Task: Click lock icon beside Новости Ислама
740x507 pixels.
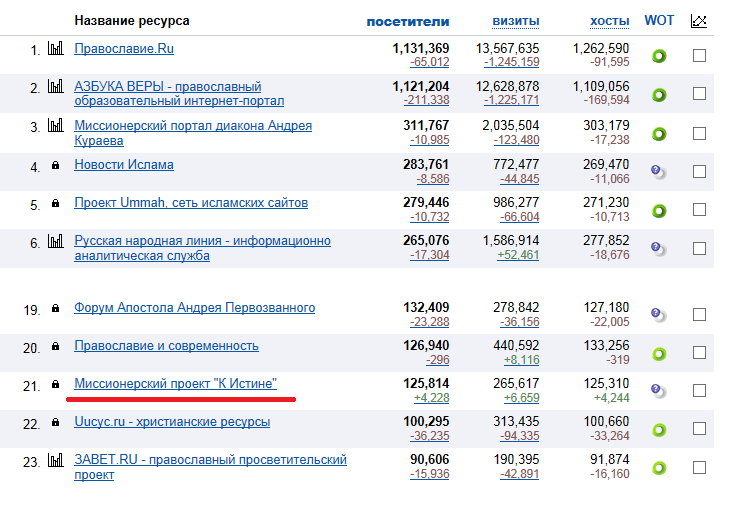Action: [x=55, y=165]
